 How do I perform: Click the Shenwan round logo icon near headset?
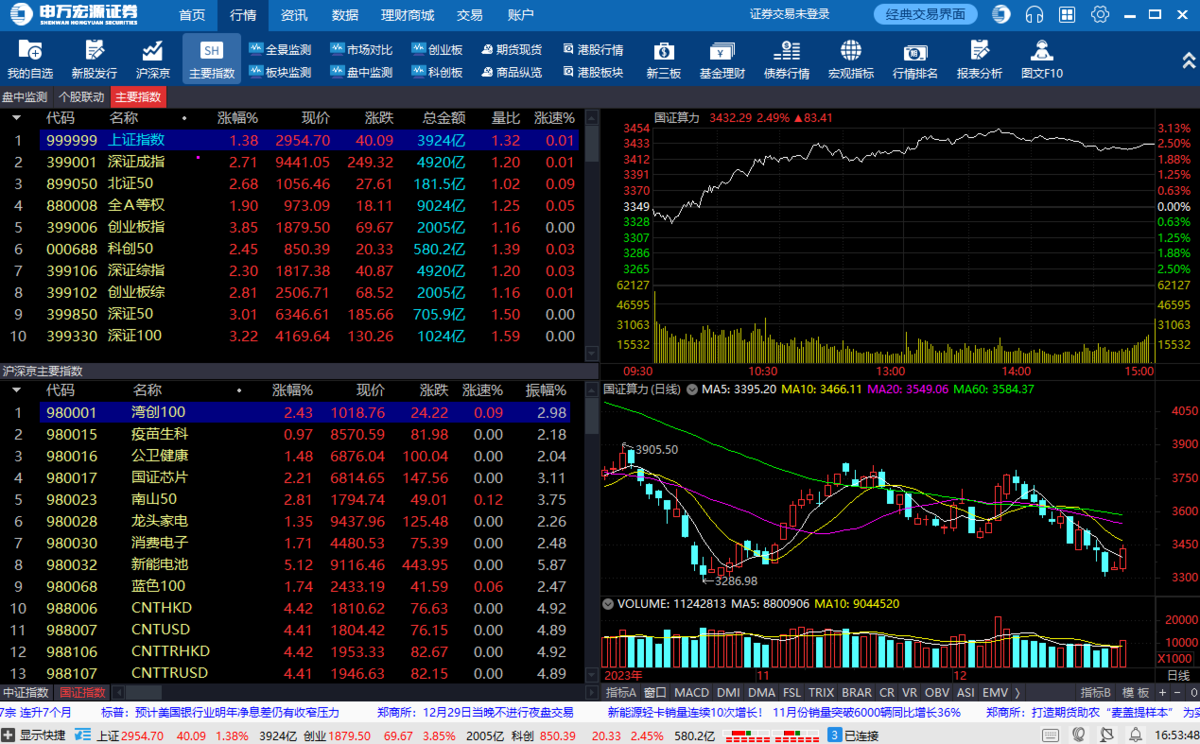1001,14
